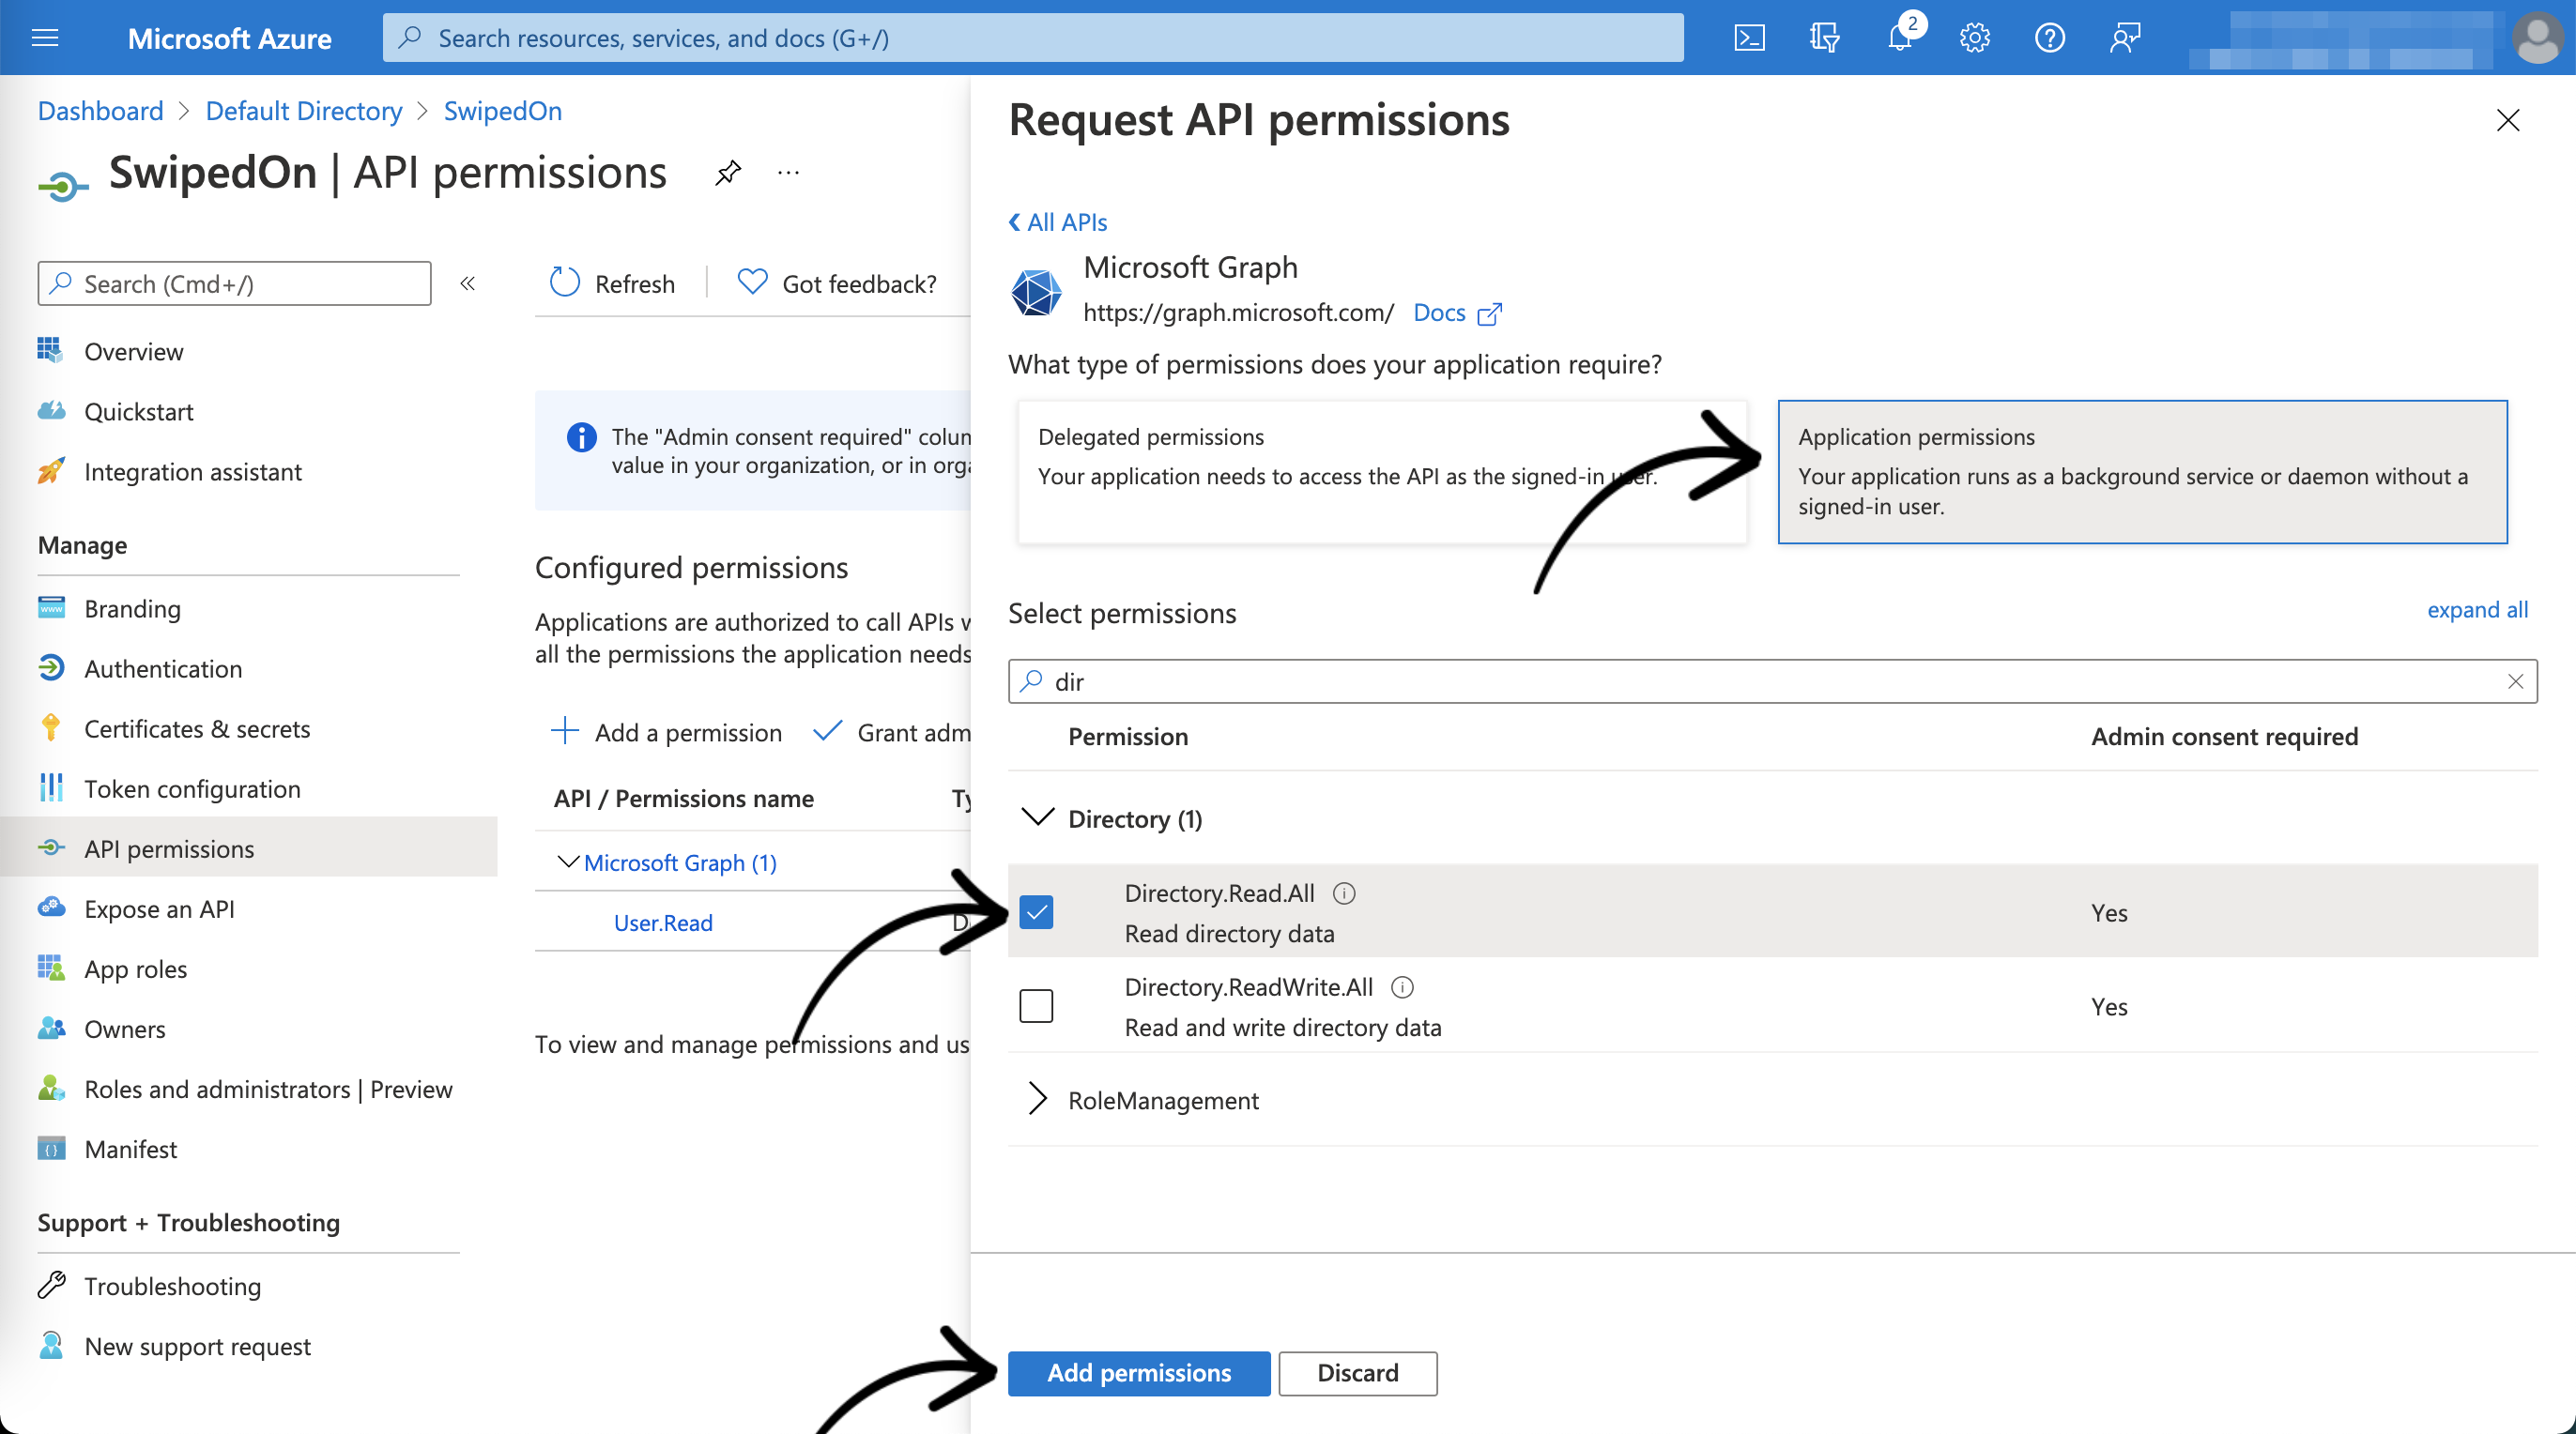Viewport: 2576px width, 1434px height.
Task: Focus the Select permissions search field
Action: [1772, 681]
